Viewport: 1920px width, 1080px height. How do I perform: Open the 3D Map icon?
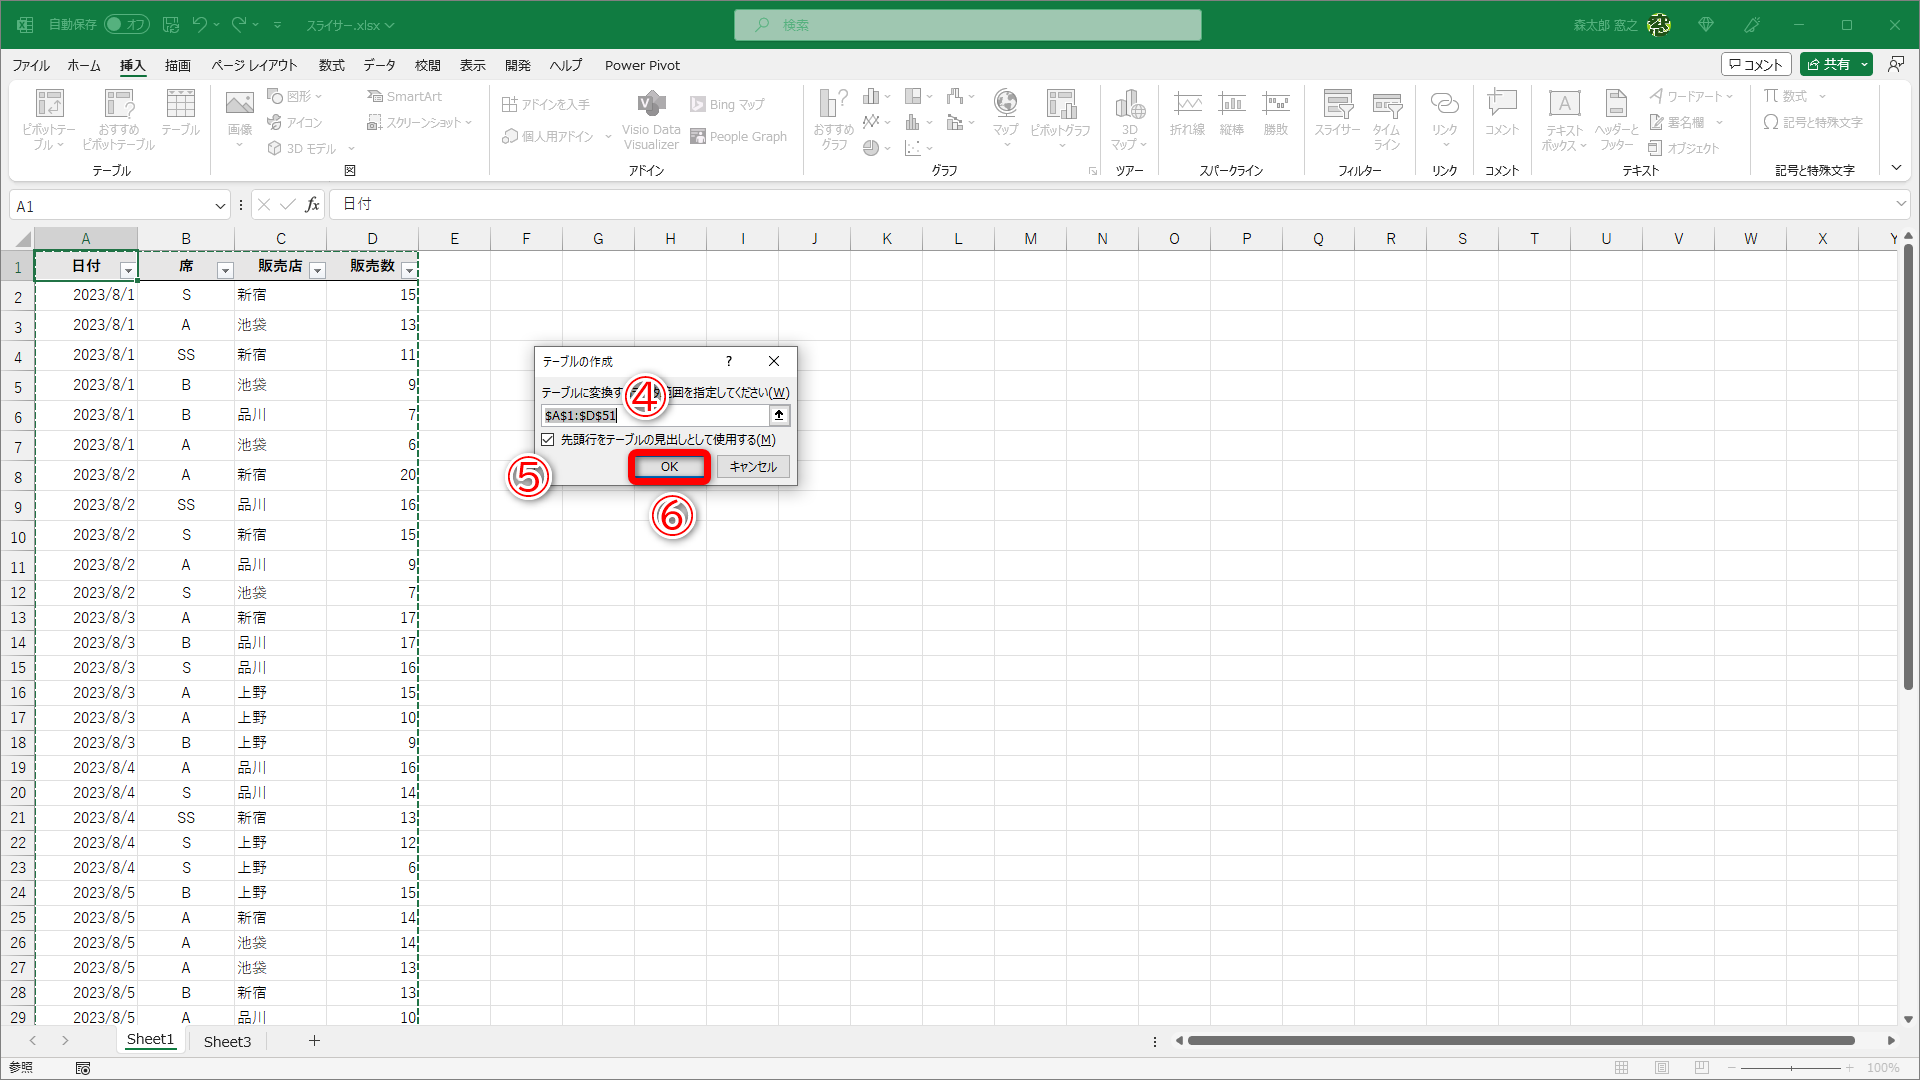coord(1129,106)
